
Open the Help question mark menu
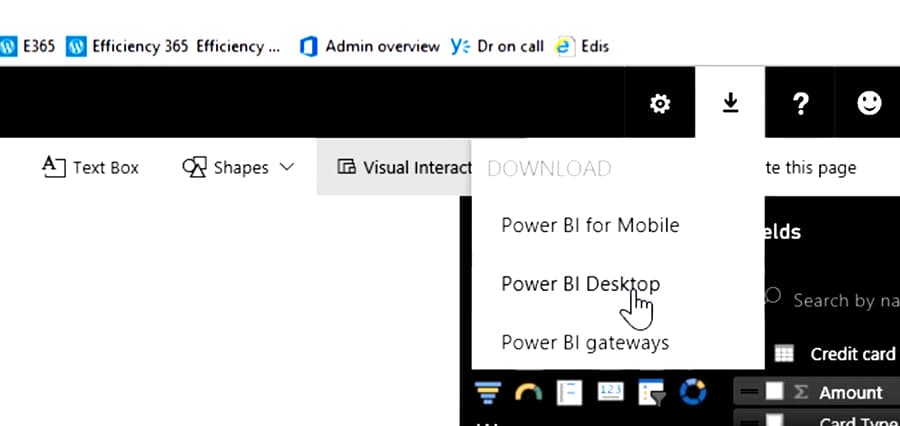click(800, 104)
